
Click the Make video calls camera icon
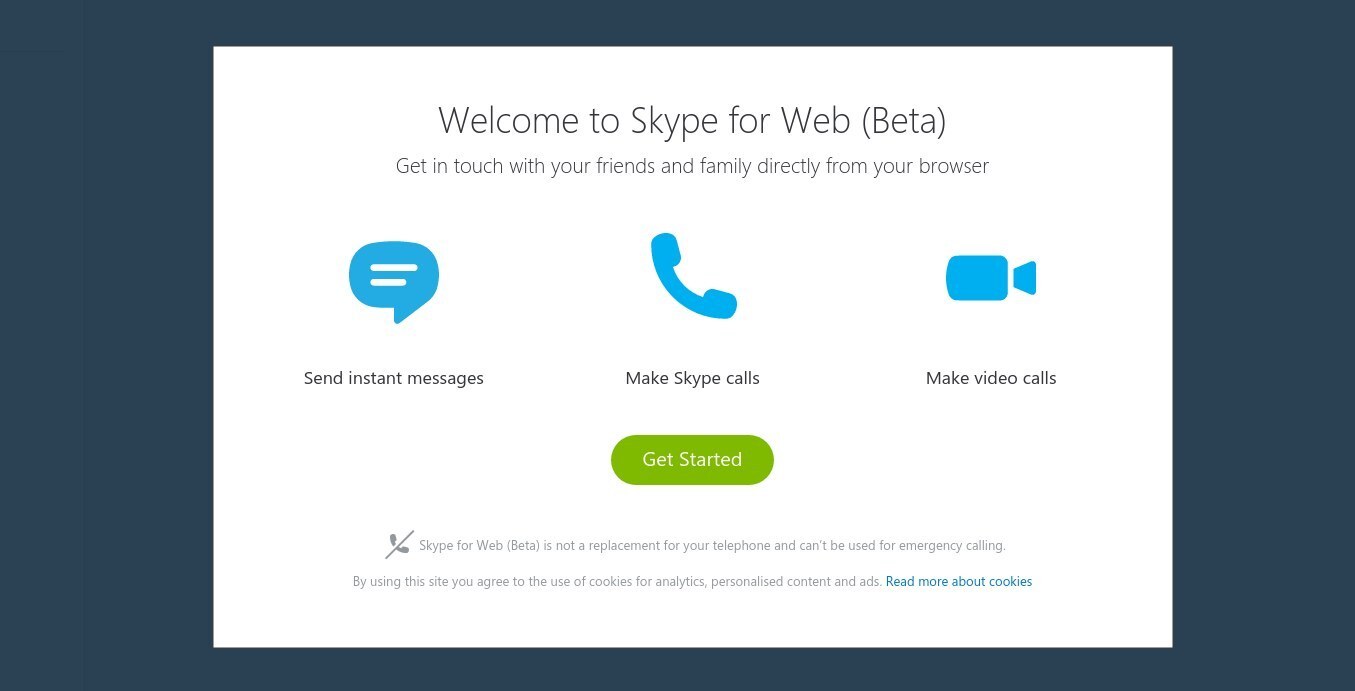click(989, 277)
